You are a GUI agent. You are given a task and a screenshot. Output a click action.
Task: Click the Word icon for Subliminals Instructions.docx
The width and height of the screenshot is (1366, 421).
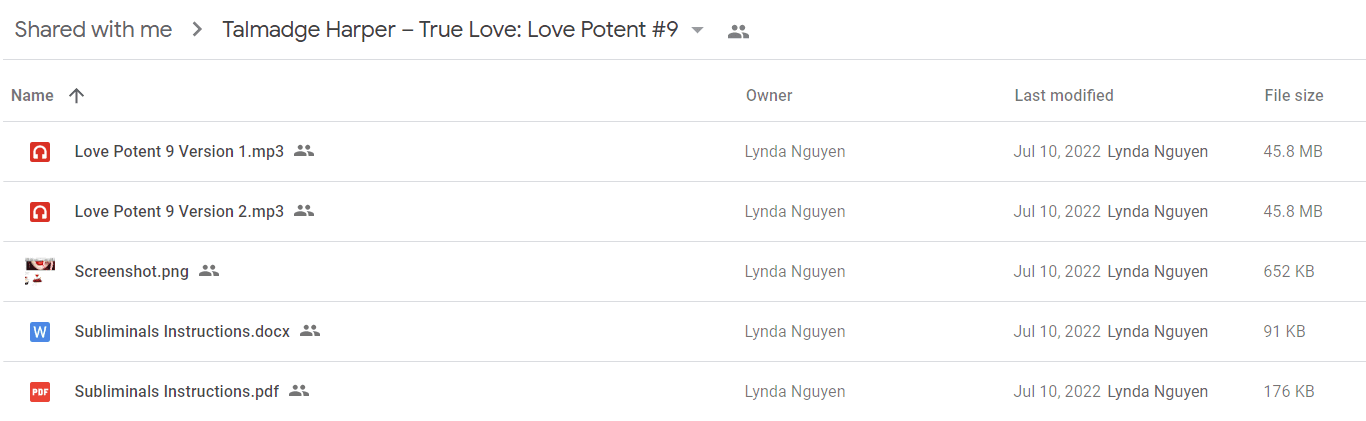(x=40, y=332)
